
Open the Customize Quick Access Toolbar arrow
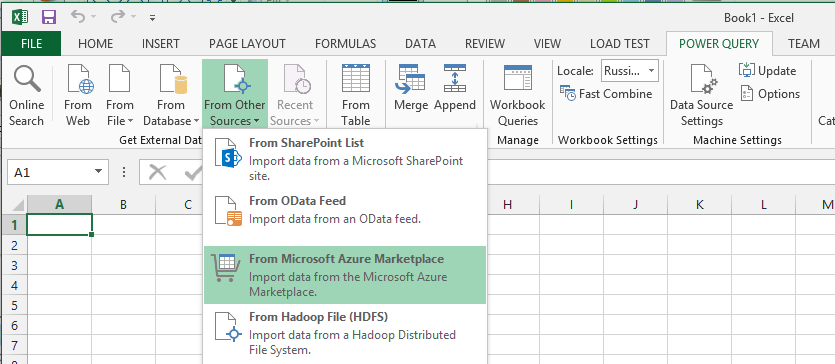click(x=152, y=18)
